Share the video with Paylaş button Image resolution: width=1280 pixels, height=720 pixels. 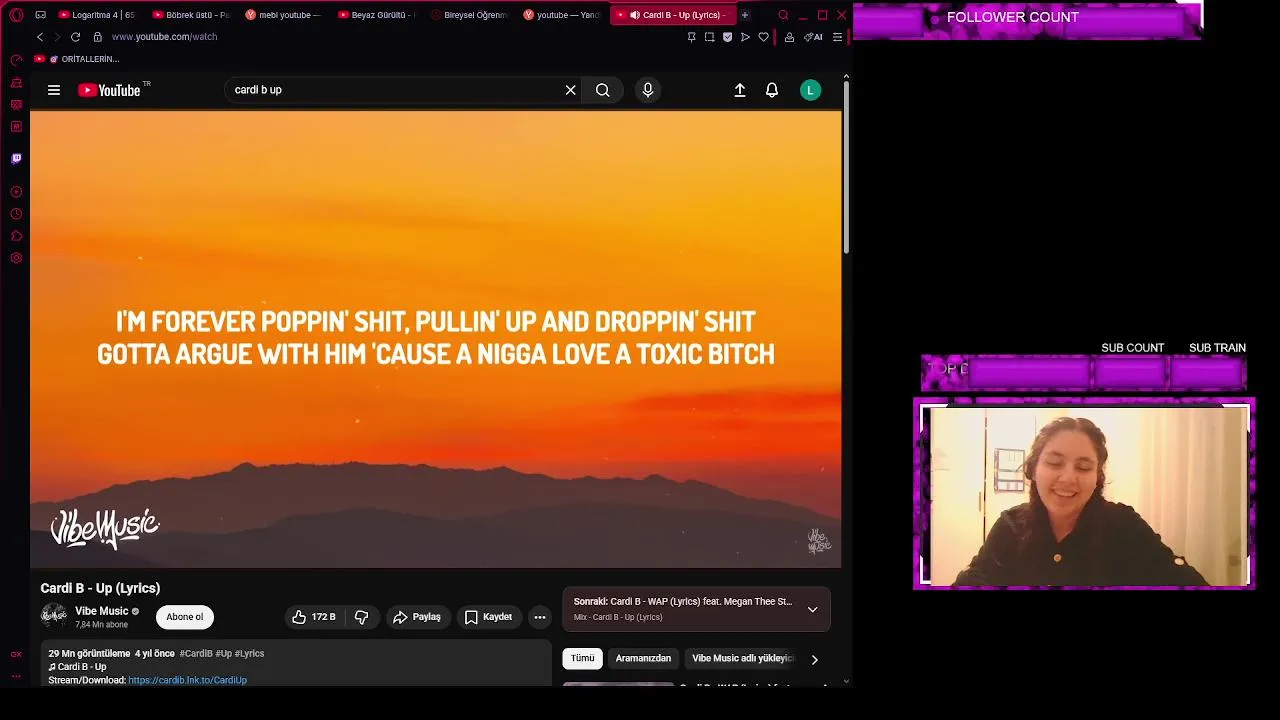(x=417, y=617)
